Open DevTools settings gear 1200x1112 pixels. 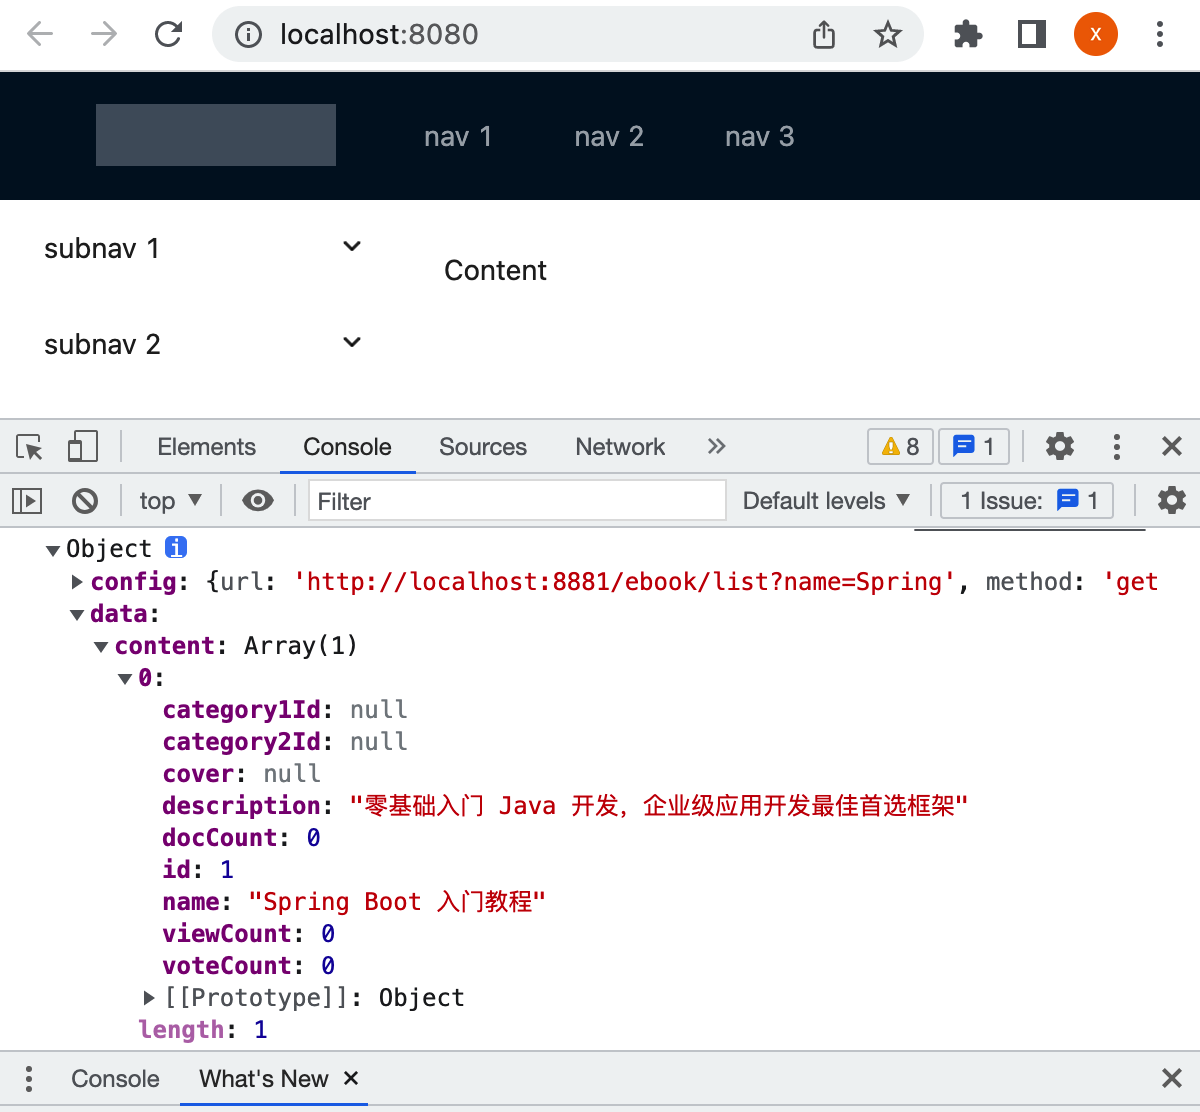point(1060,446)
